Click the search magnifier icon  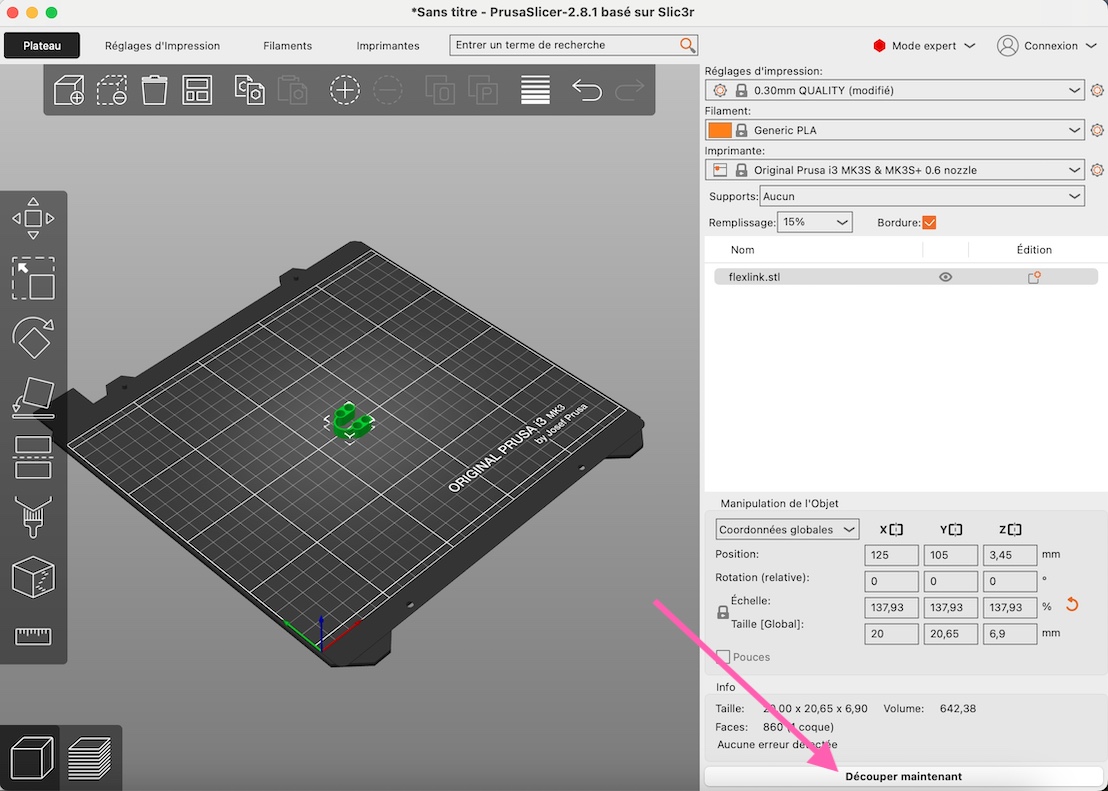tap(687, 45)
